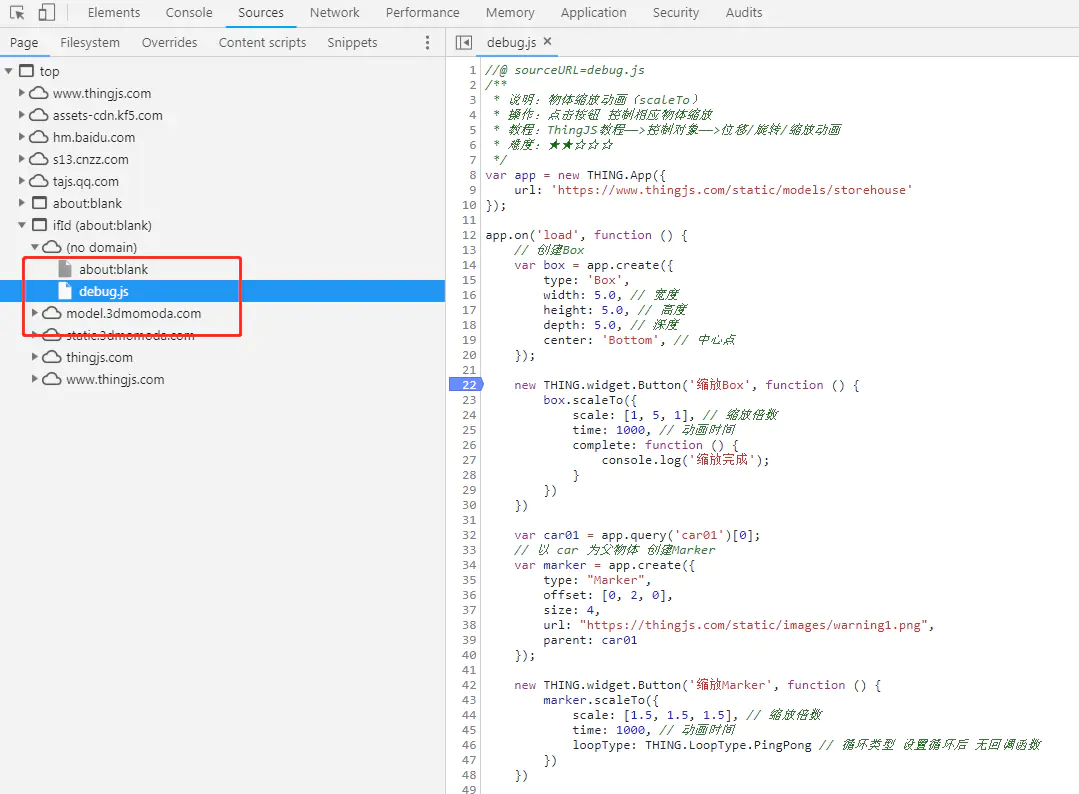Switch to the Console tab
Screen dimensions: 1079x794
189,12
